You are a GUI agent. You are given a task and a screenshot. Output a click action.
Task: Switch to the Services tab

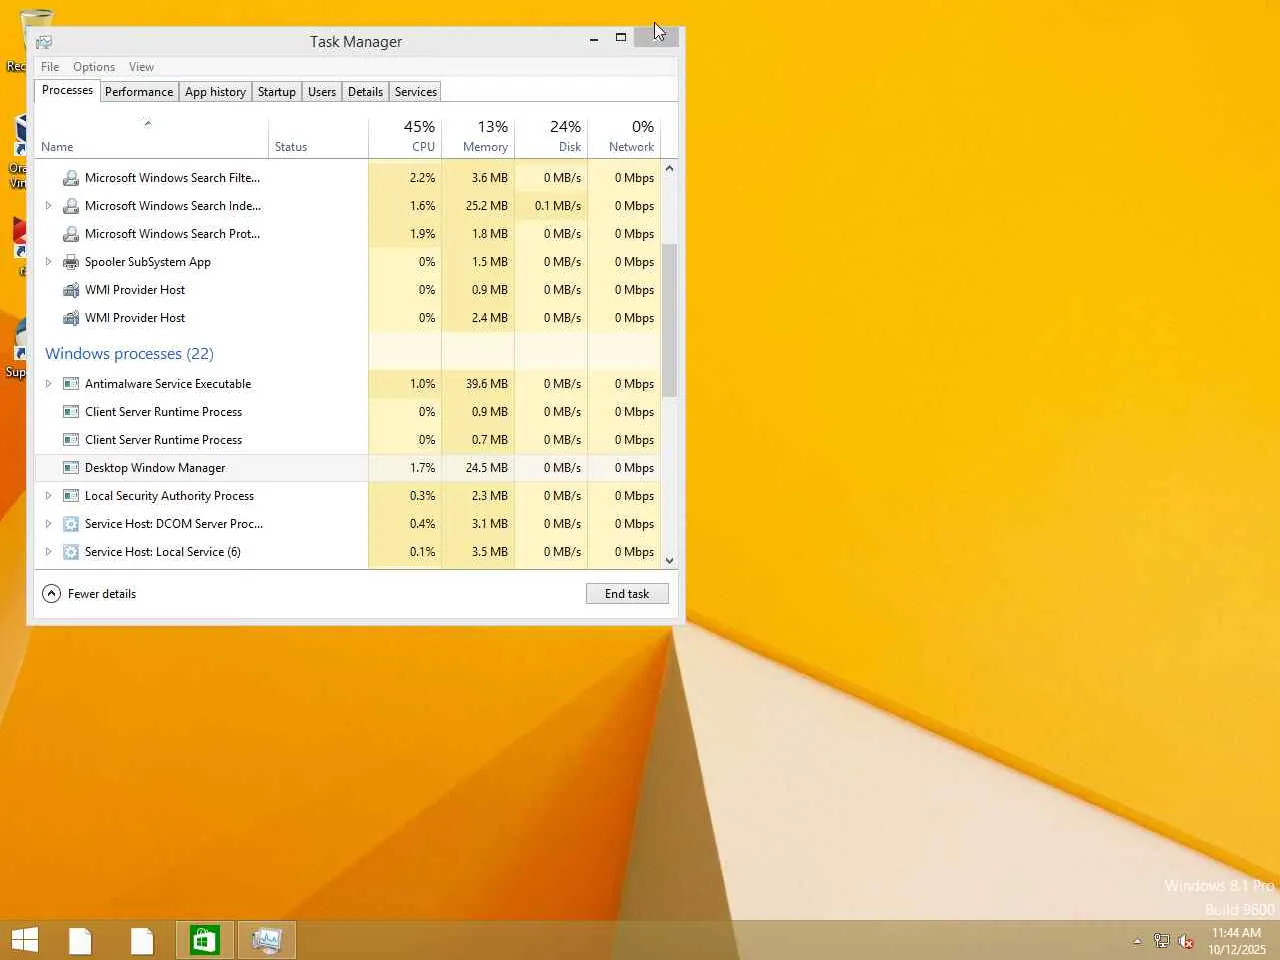point(416,92)
